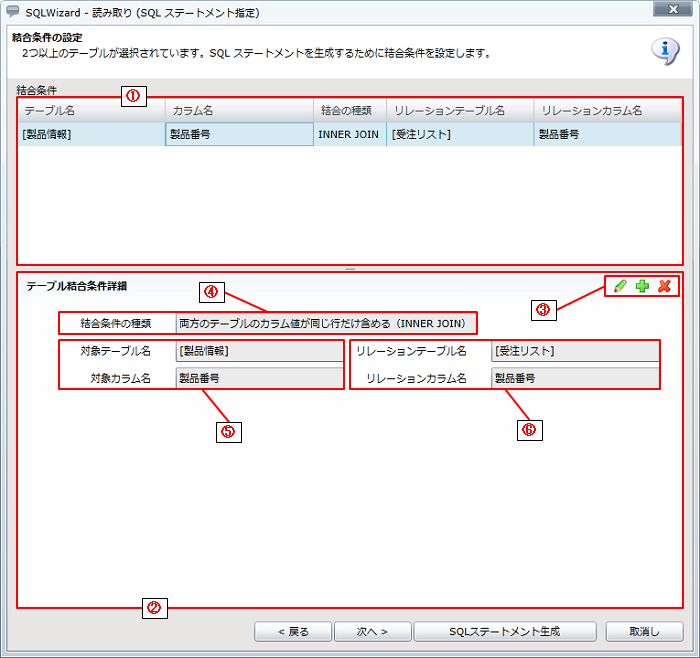Click the リレーションテーブル名 field
Image resolution: width=700 pixels, height=658 pixels.
(574, 351)
